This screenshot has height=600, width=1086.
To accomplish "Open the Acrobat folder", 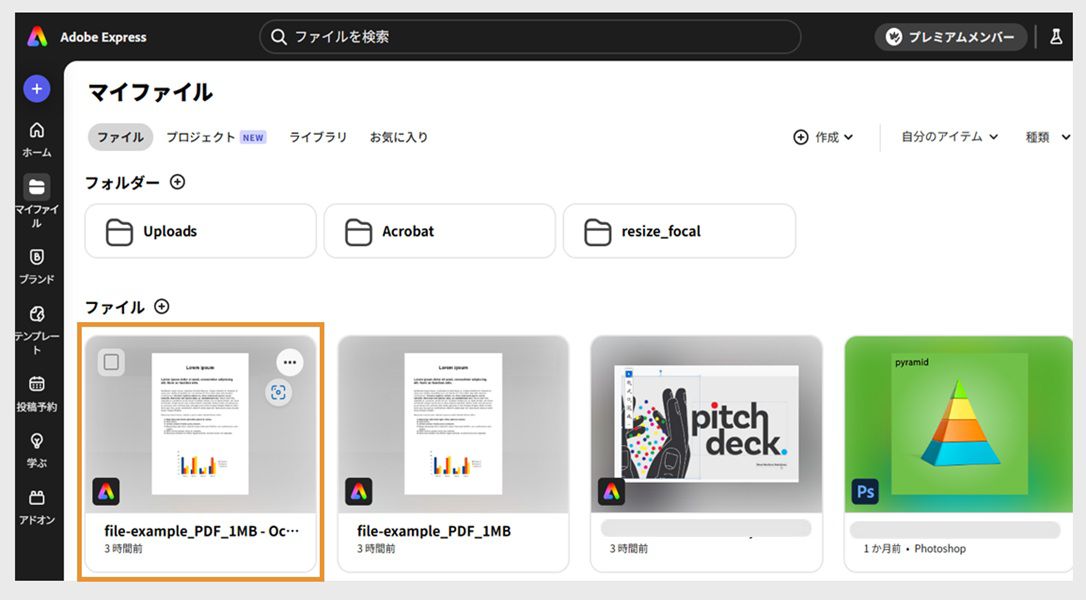I will 438,231.
